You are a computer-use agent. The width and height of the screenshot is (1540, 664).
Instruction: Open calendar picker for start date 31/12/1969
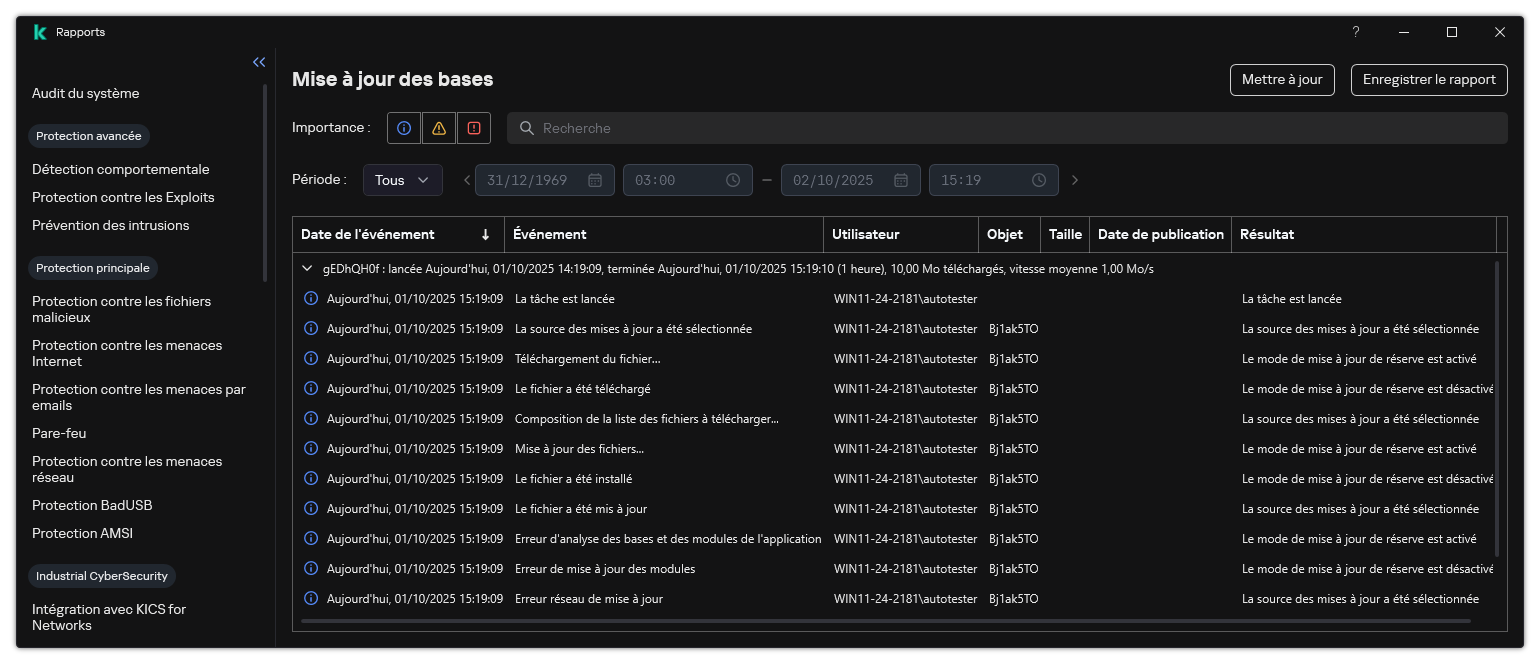595,180
